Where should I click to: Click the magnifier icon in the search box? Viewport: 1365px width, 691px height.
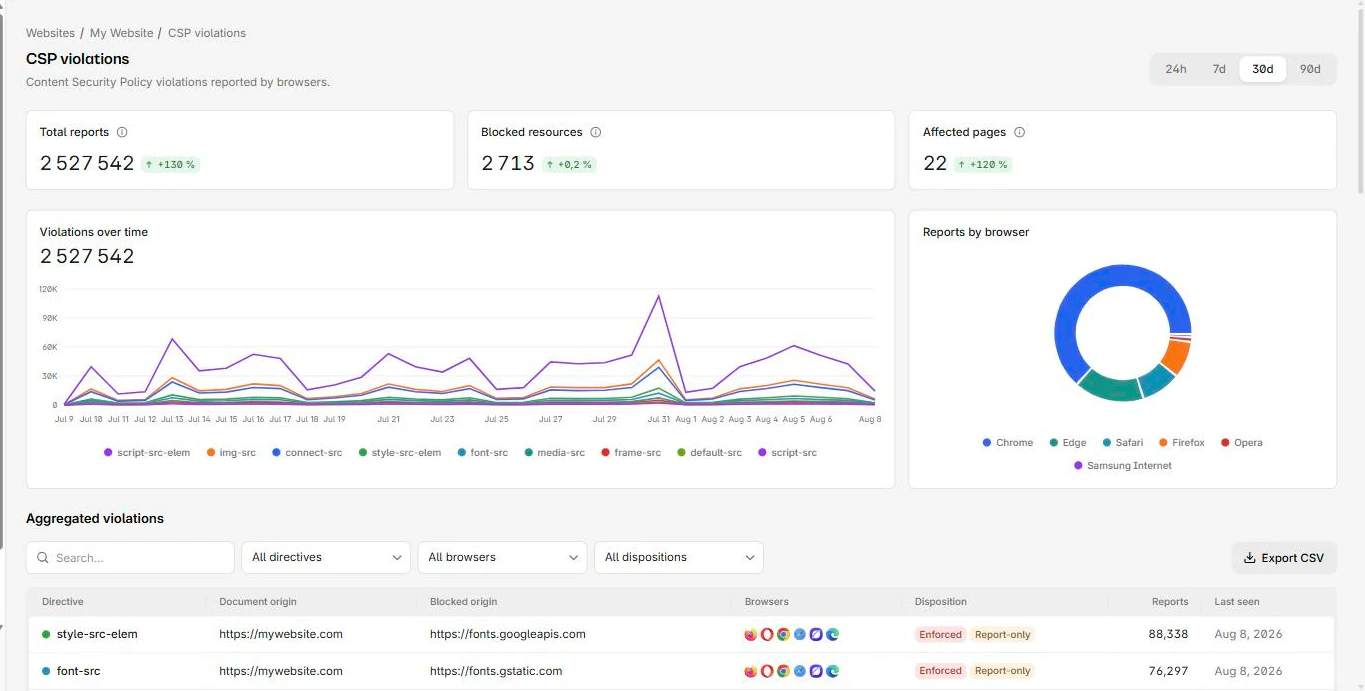click(43, 558)
